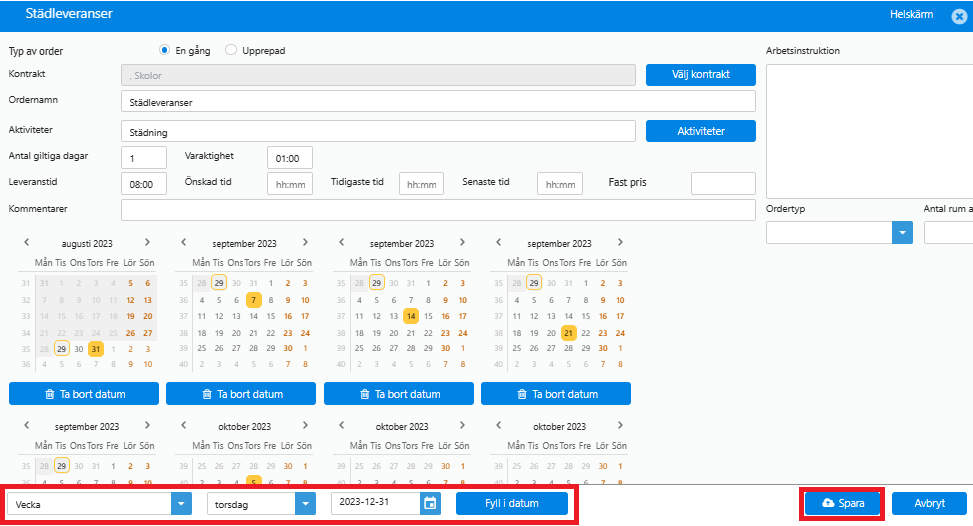Open the Ordertyp dropdown

click(x=902, y=233)
